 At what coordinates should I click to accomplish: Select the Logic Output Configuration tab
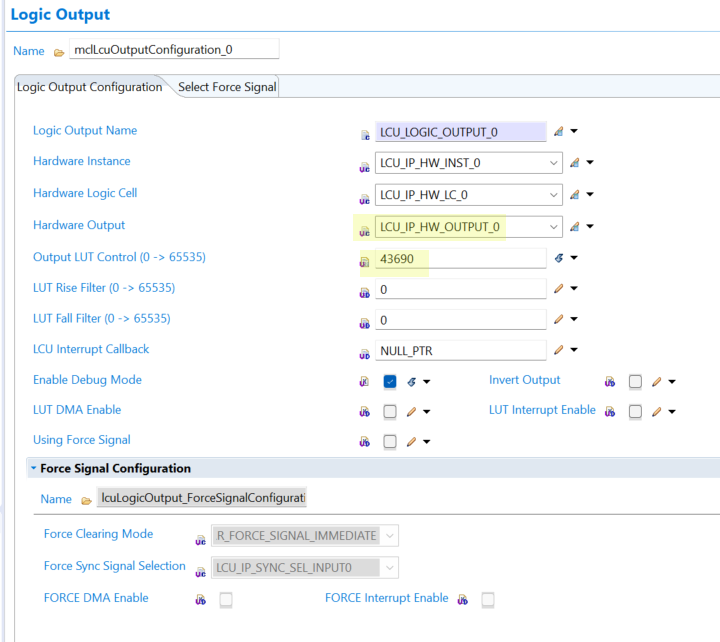pos(90,87)
